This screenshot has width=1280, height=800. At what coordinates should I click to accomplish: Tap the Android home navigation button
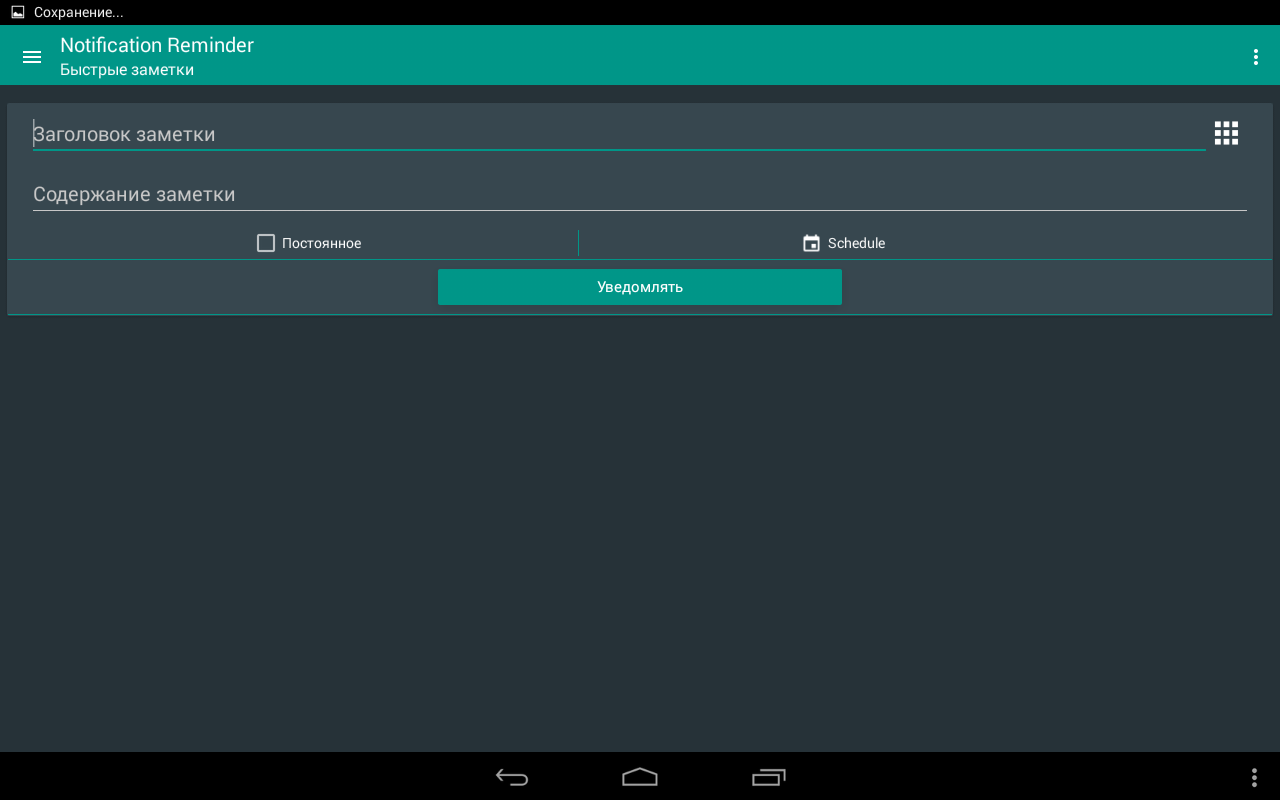tap(640, 777)
